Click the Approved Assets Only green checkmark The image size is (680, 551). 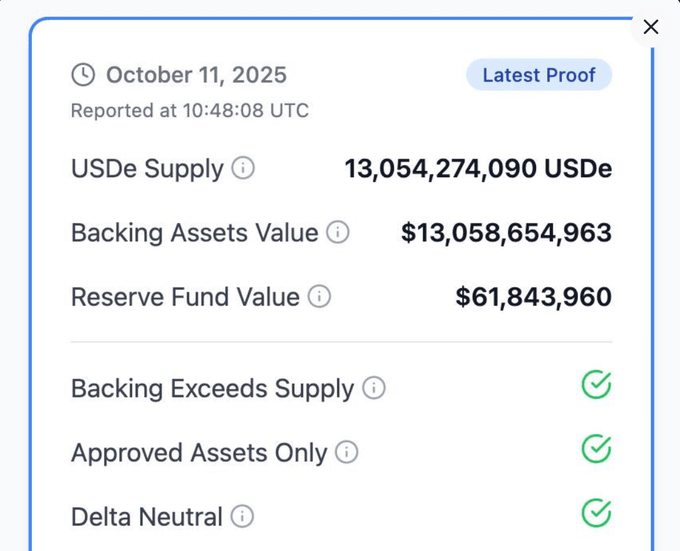click(596, 449)
